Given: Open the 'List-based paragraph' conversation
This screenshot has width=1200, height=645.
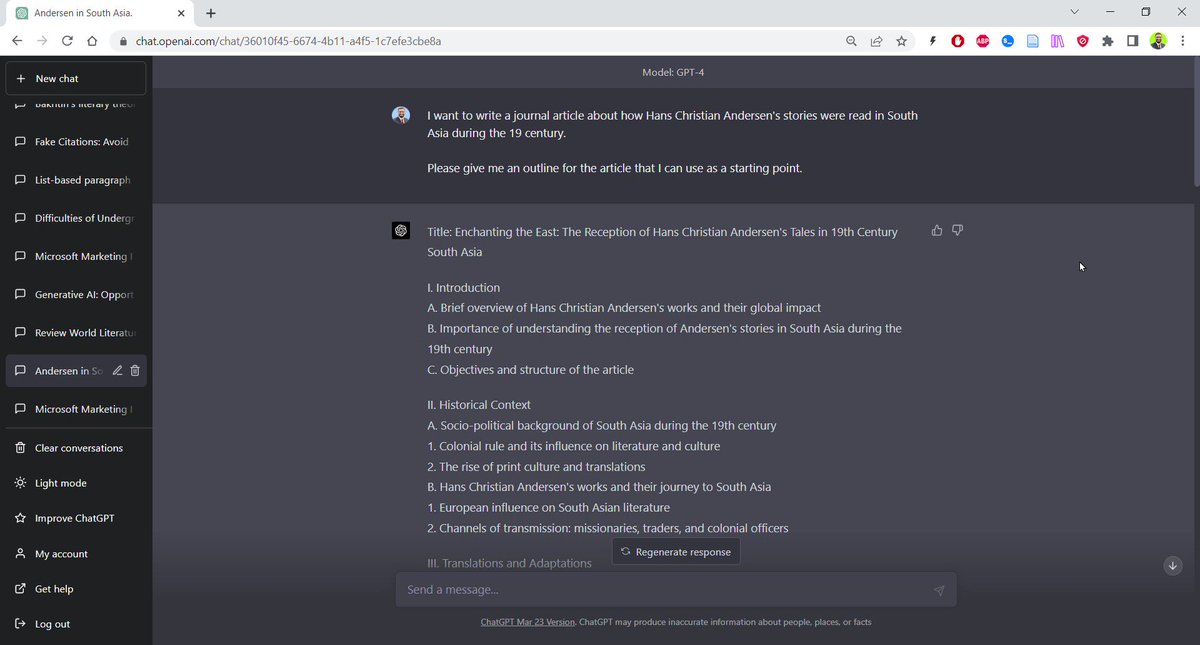Looking at the screenshot, I should [x=76, y=180].
